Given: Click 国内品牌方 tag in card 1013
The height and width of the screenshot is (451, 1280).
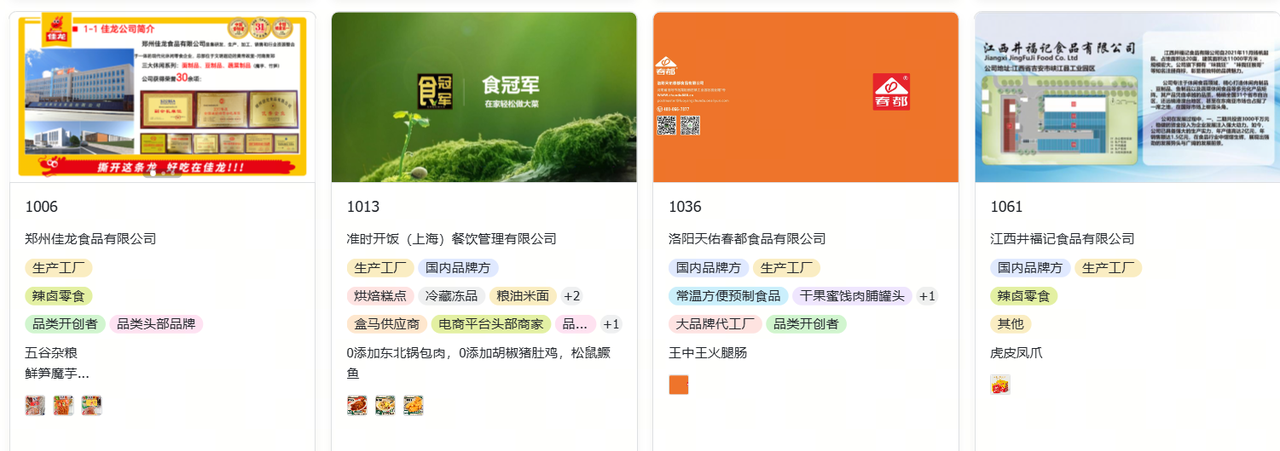Looking at the screenshot, I should (x=459, y=268).
